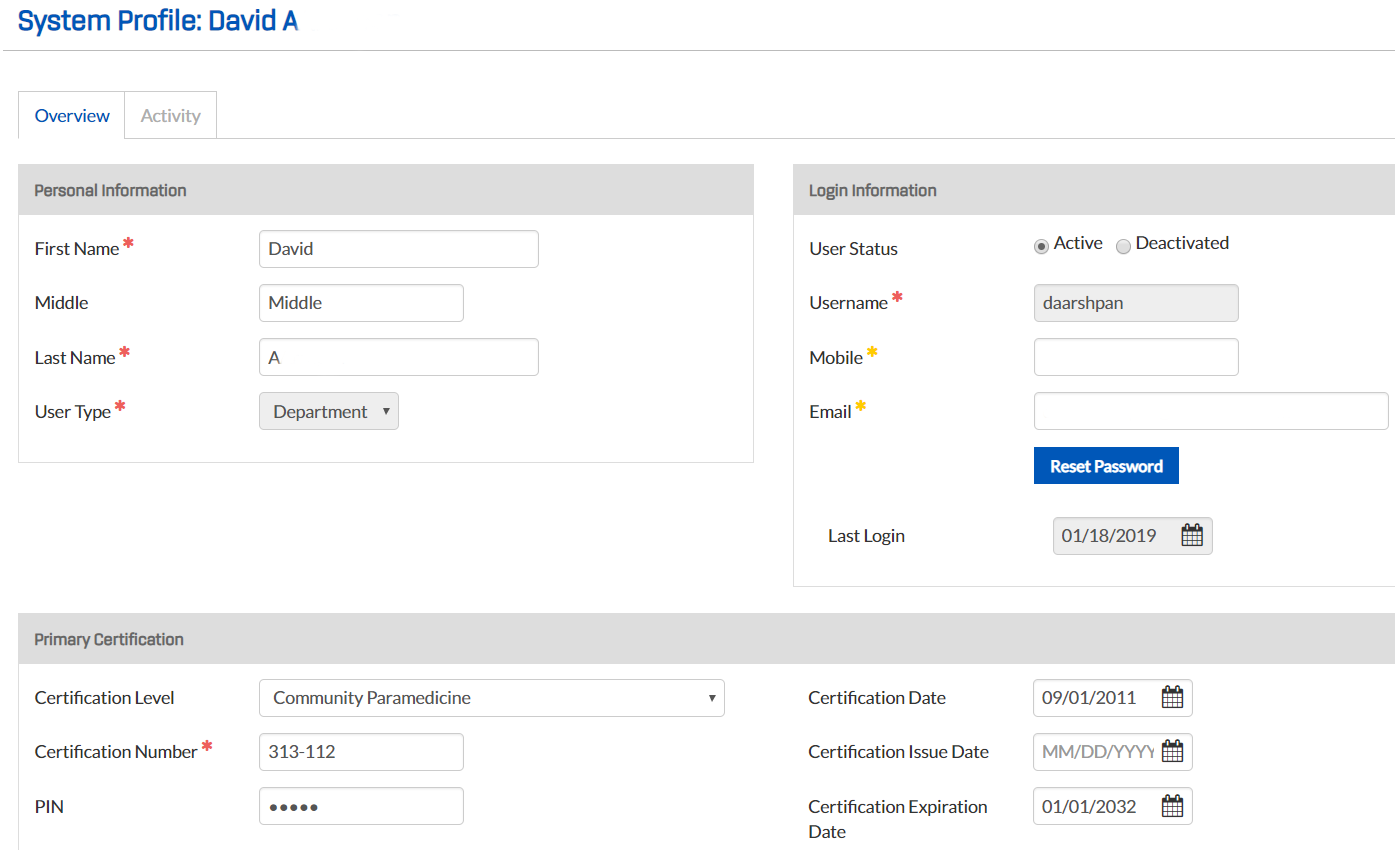Switch to the Activity tab
This screenshot has width=1395, height=850.
pos(170,115)
